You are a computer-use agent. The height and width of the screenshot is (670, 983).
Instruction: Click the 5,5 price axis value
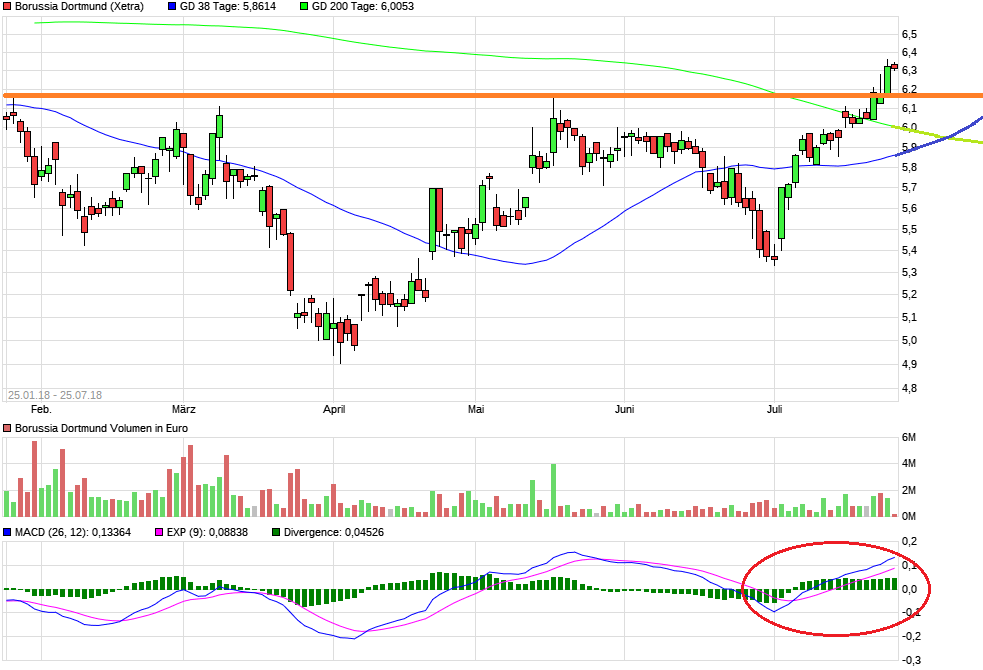click(x=909, y=229)
